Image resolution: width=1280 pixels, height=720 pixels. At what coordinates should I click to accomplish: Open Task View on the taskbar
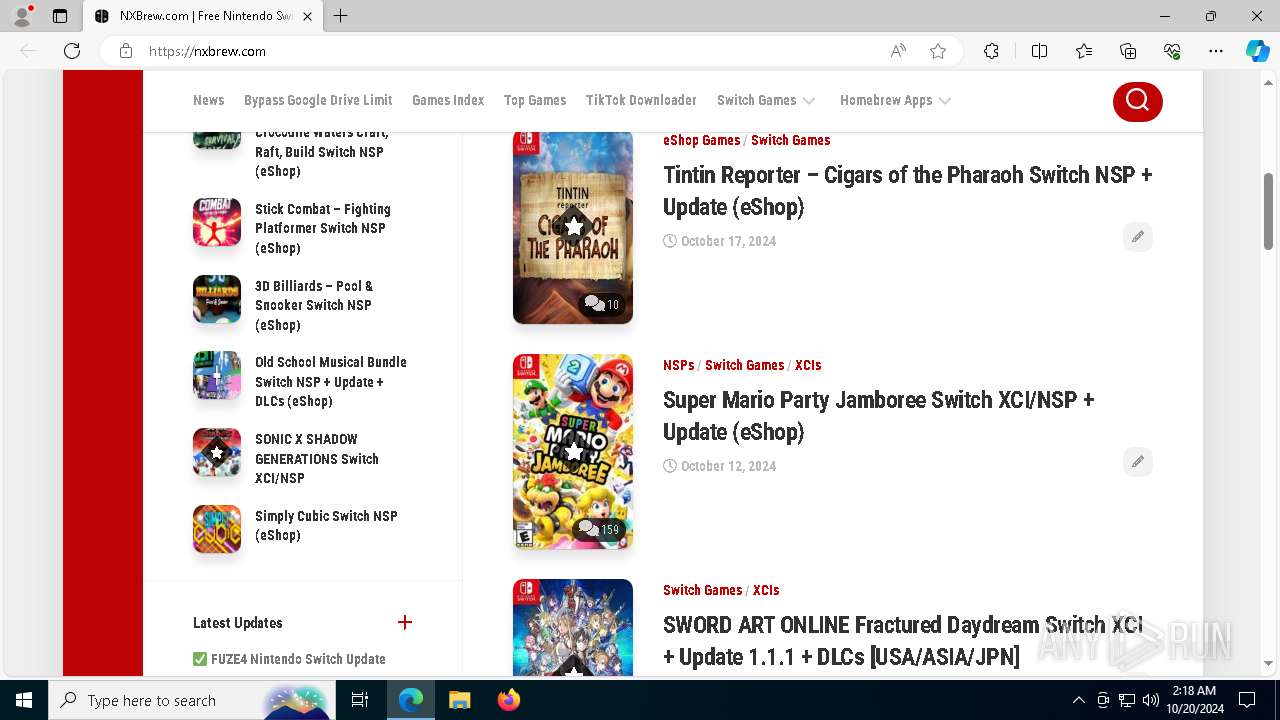(x=360, y=700)
